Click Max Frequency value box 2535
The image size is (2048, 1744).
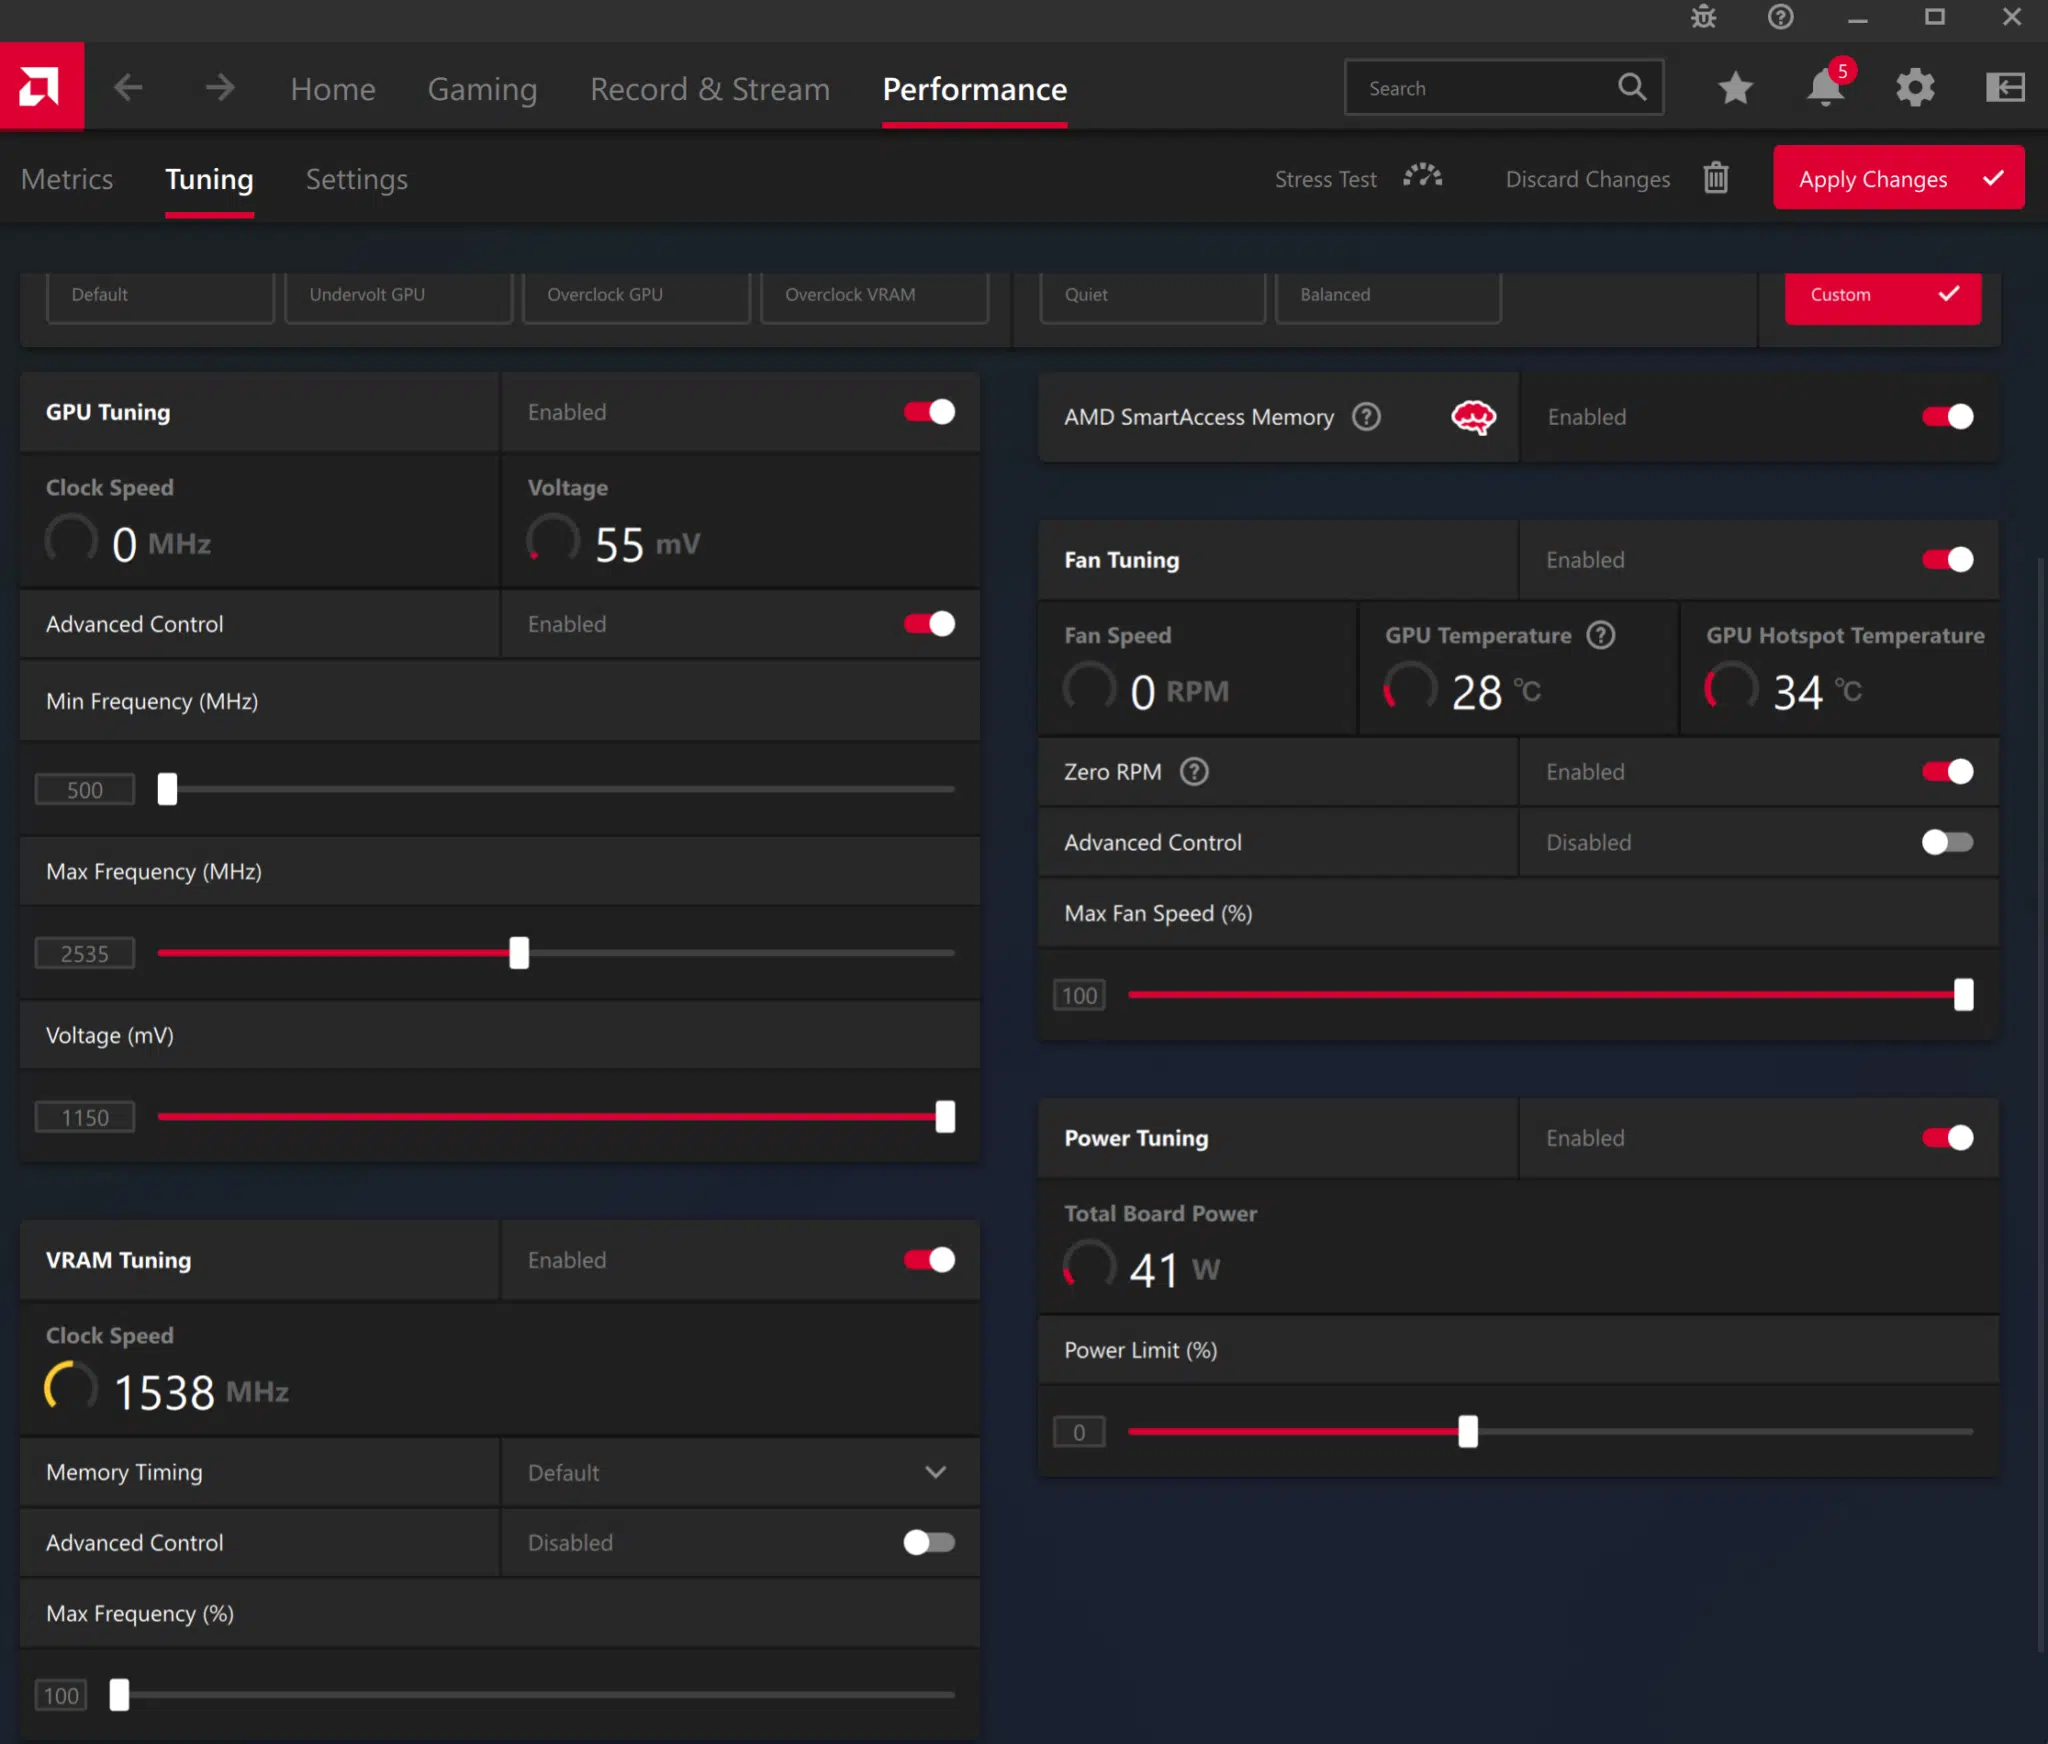pos(85,954)
